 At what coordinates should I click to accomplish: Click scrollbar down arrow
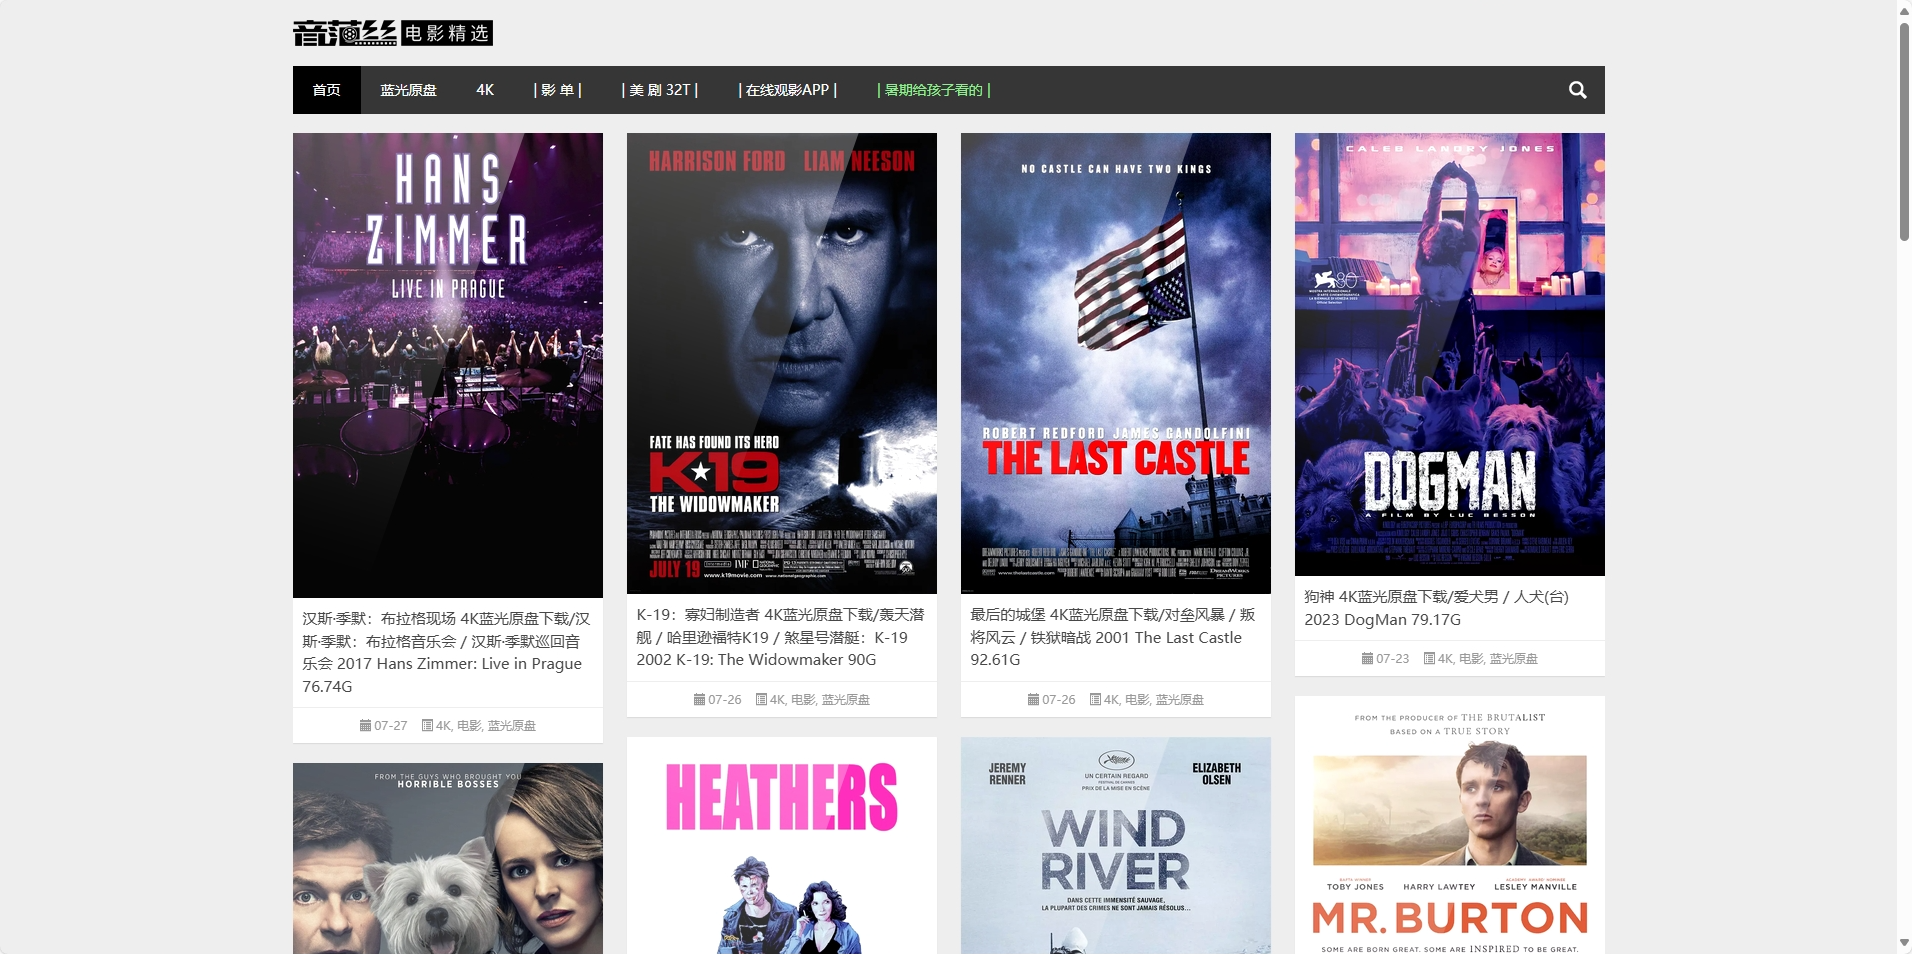point(1904,943)
